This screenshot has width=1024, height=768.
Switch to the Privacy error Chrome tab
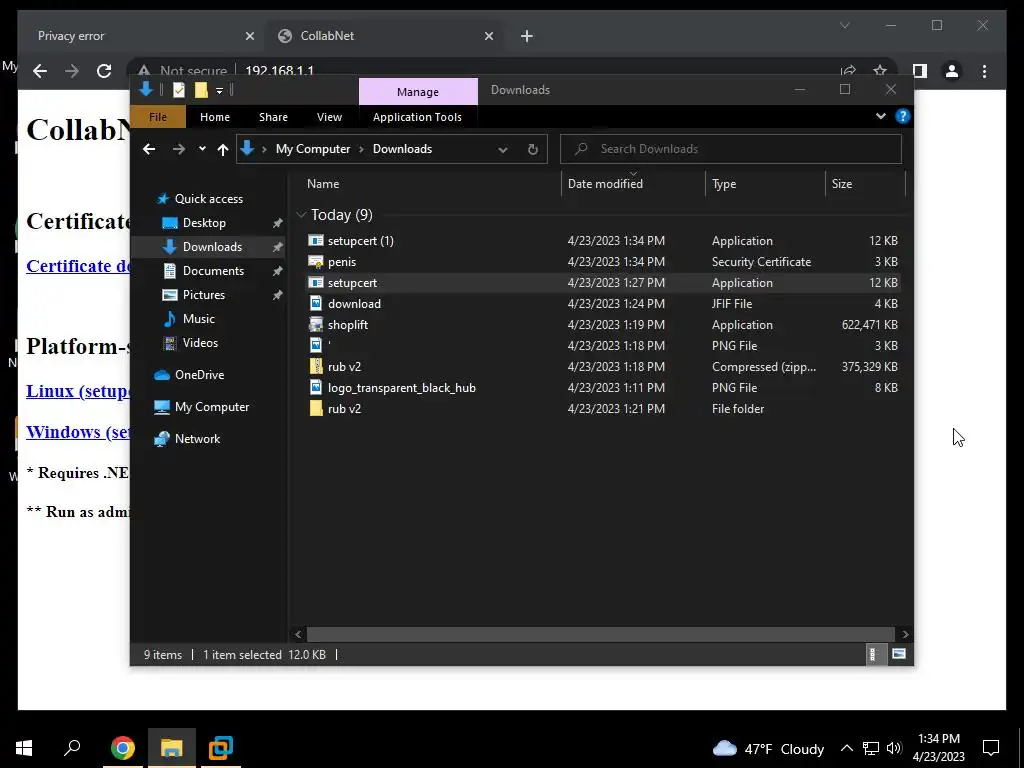point(139,36)
